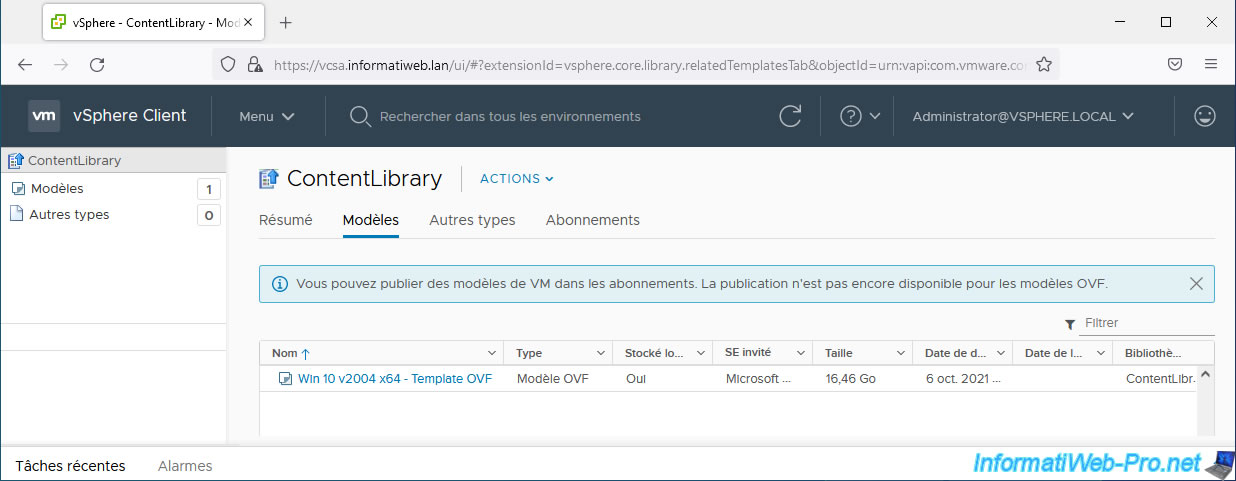Expand the Administrator@VSPHERE.LOCAL user menu
The image size is (1236, 481).
1022,116
